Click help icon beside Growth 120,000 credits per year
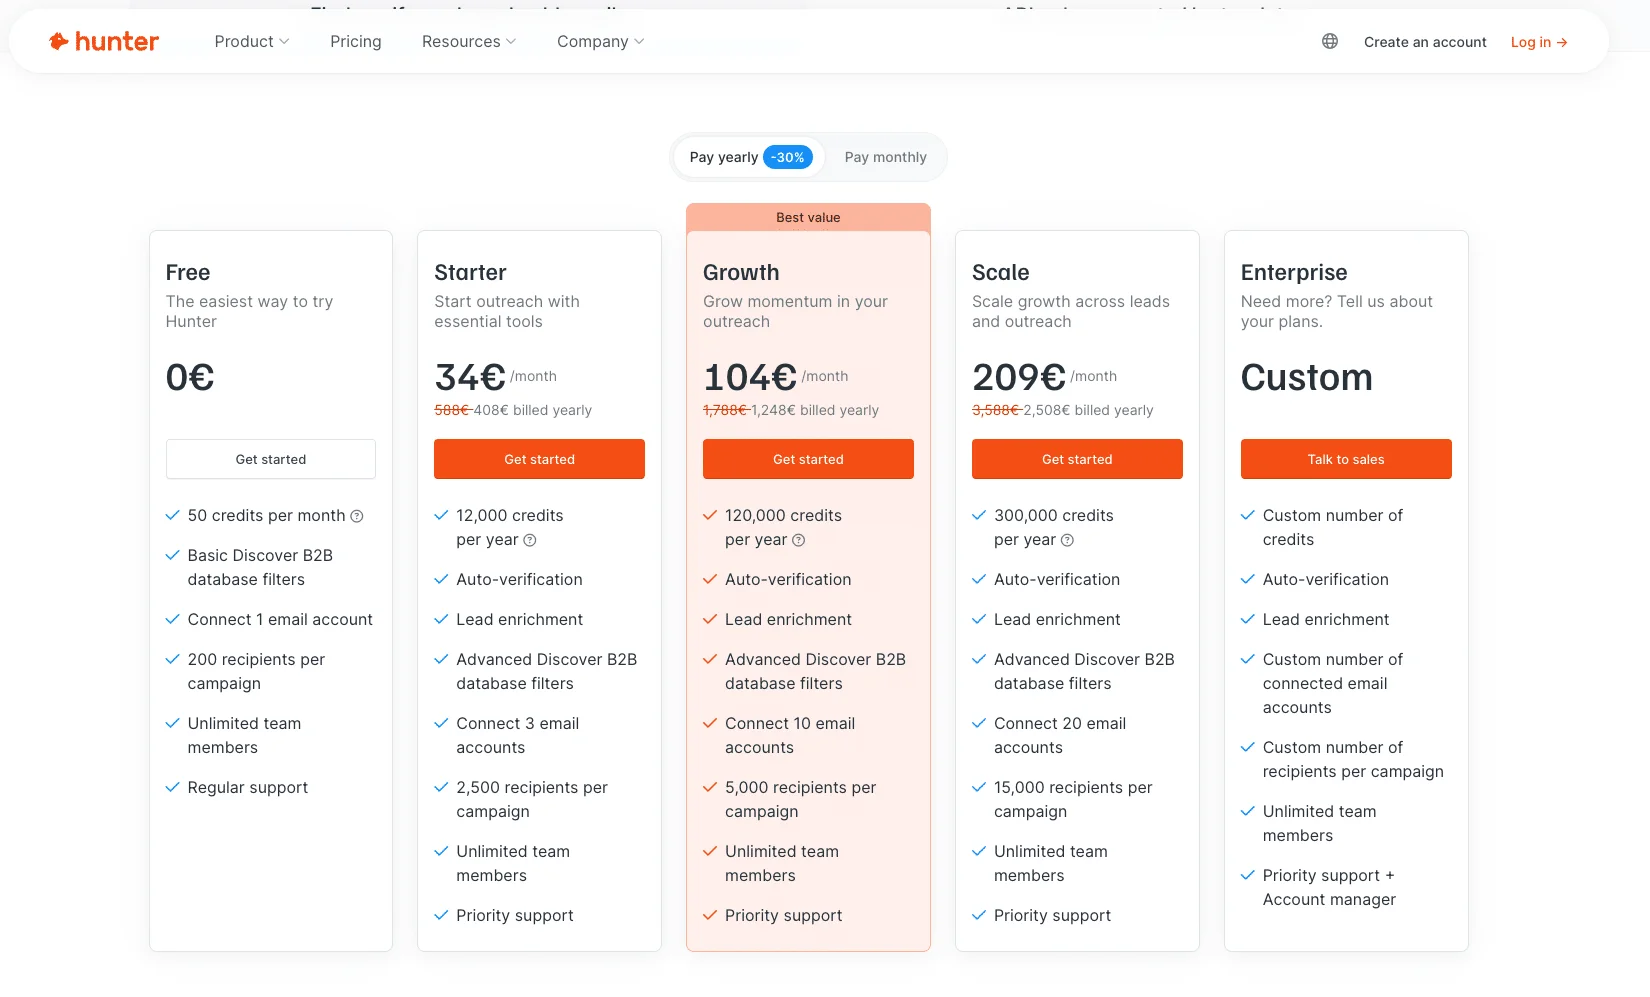The height and width of the screenshot is (997, 1650). [x=799, y=540]
